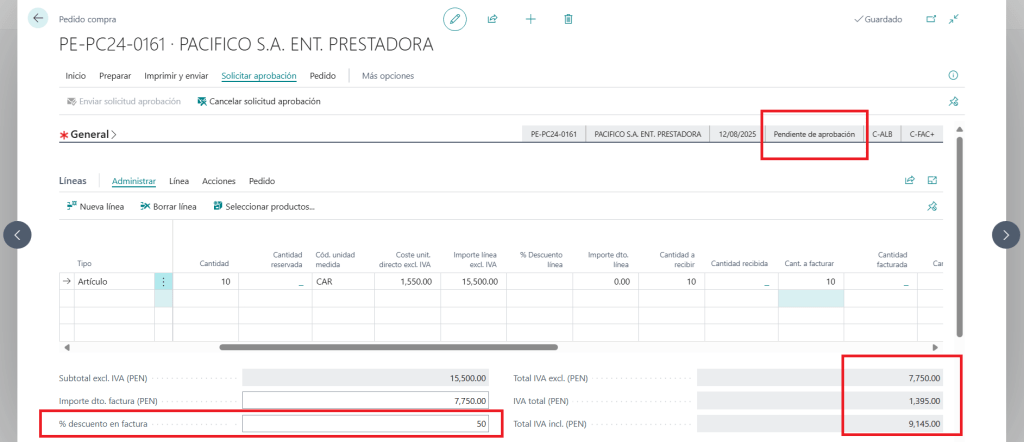Open page in new window icon
1024x442 pixels.
pos(931,19)
